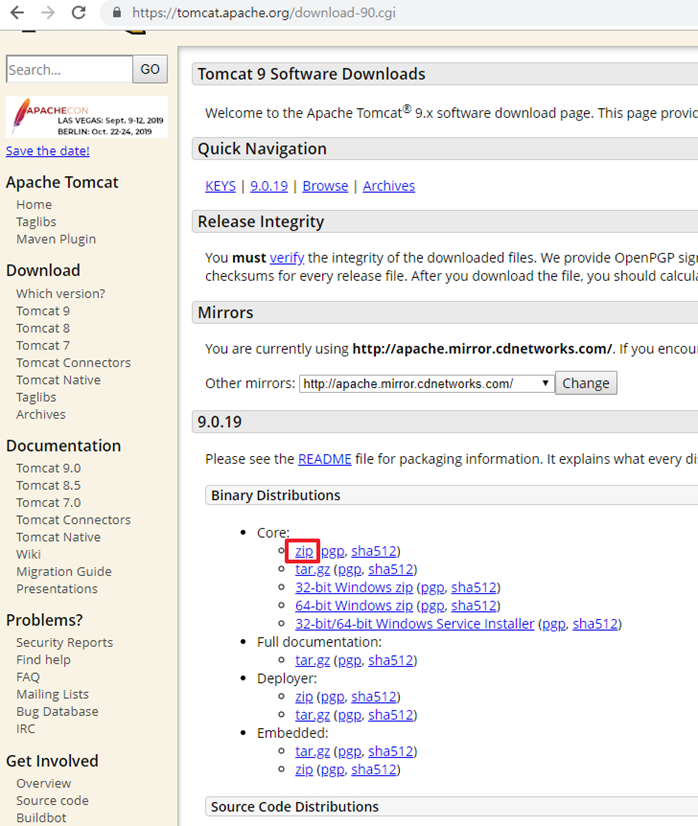Download the Full documentation tar.gz
Viewport: 698px width, 826px height.
[313, 661]
